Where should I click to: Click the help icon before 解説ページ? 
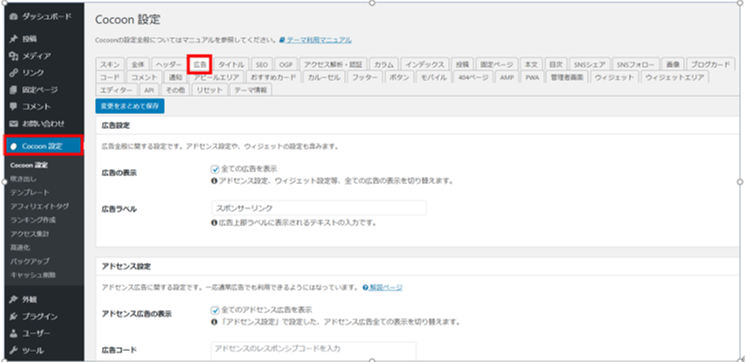(x=365, y=287)
